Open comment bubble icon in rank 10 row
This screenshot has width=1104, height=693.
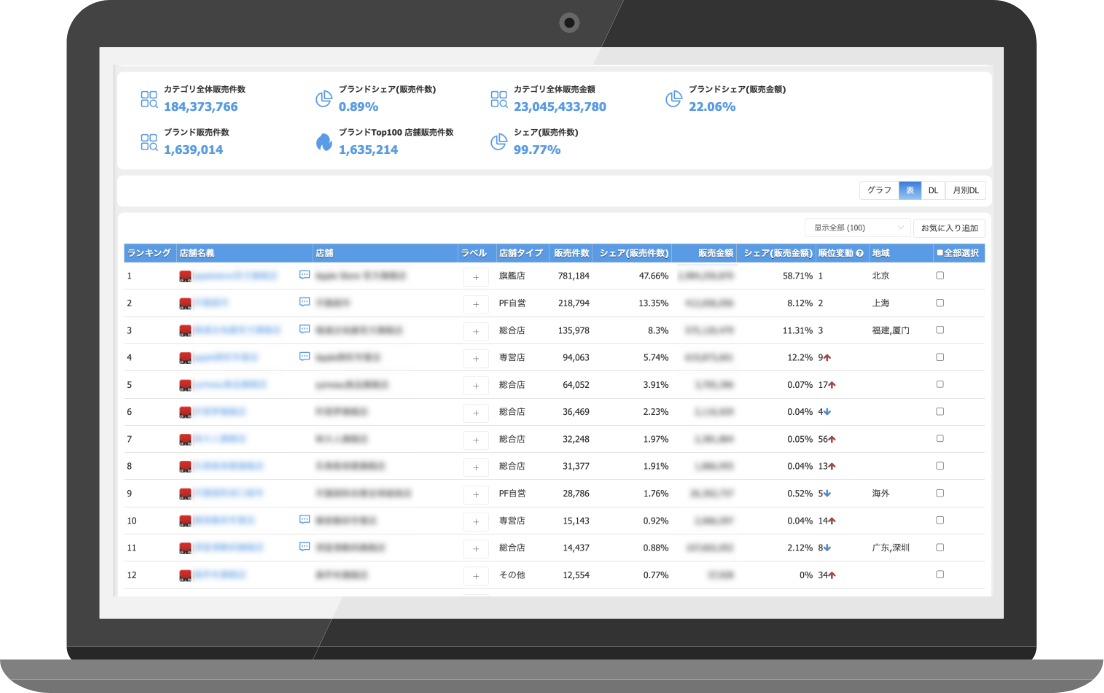pos(304,520)
